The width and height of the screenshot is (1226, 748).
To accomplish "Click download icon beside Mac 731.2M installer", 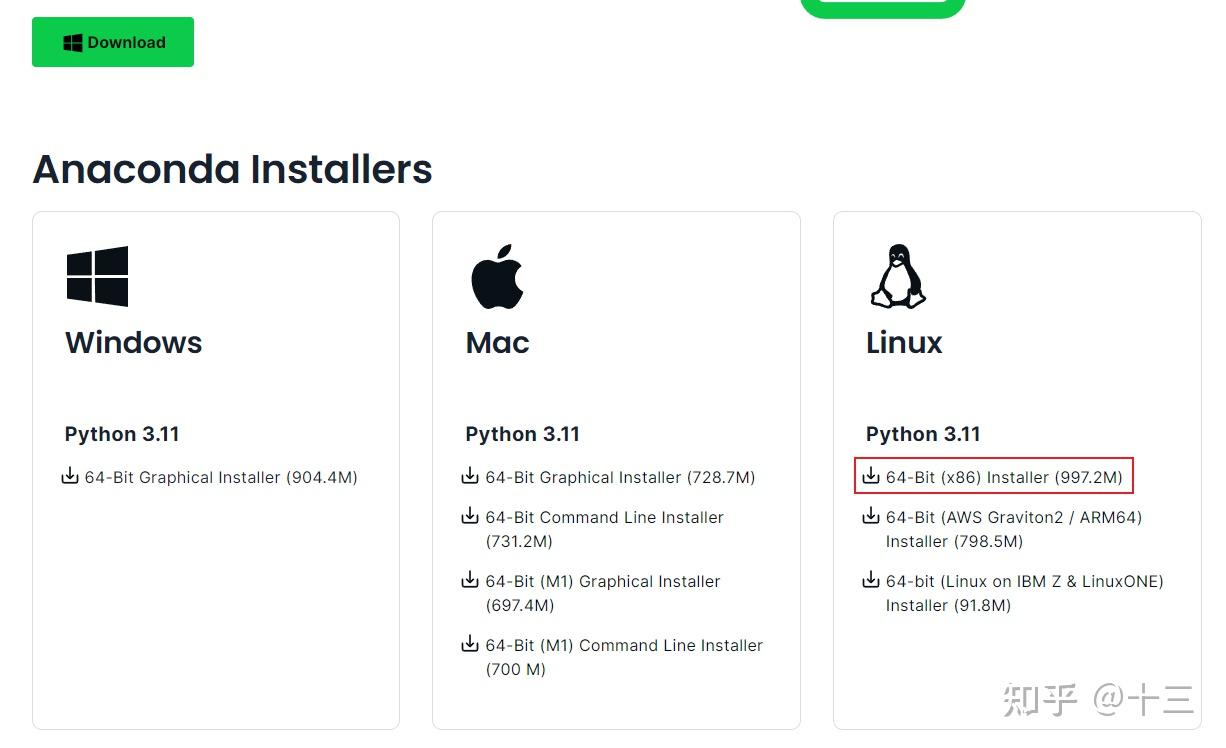I will point(470,517).
